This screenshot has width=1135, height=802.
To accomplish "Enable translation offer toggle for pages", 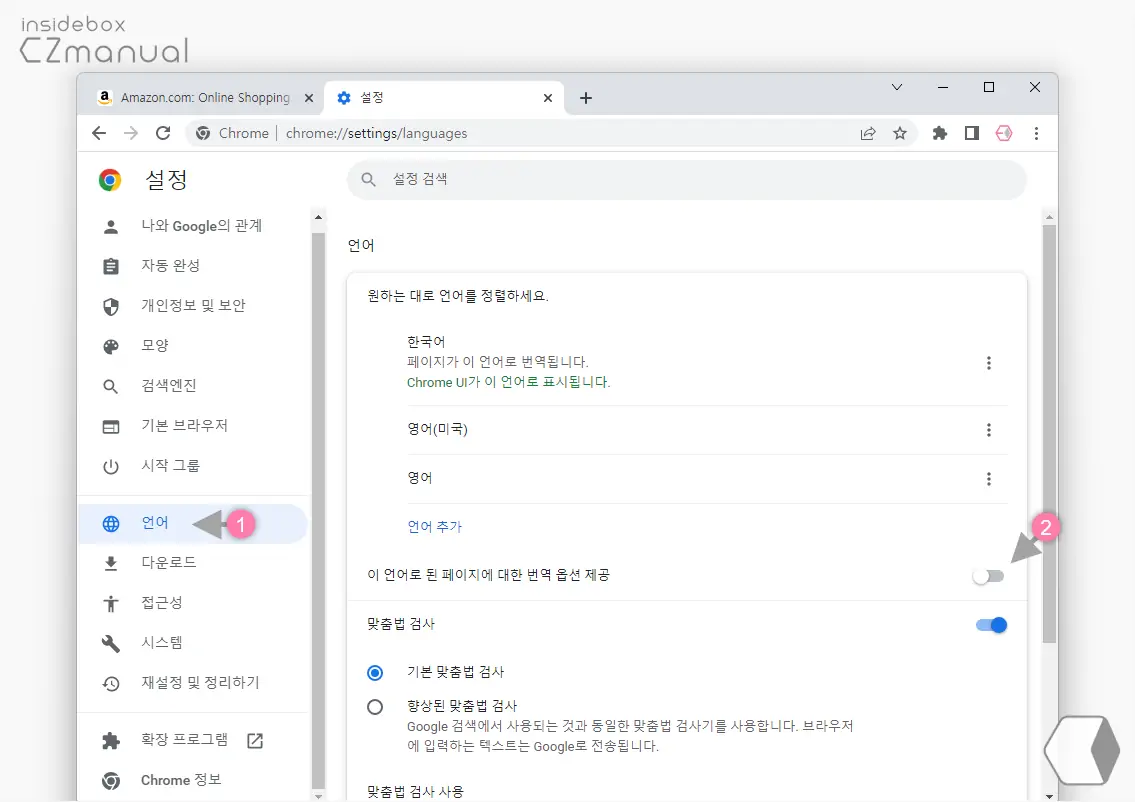I will point(989,576).
